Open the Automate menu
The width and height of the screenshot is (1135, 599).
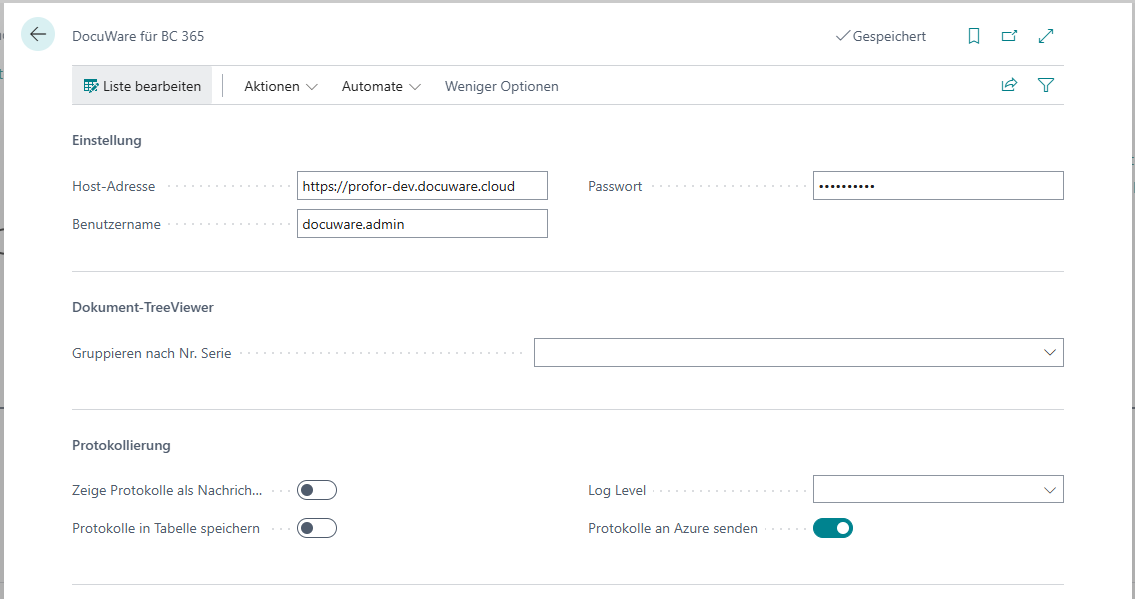pos(381,86)
